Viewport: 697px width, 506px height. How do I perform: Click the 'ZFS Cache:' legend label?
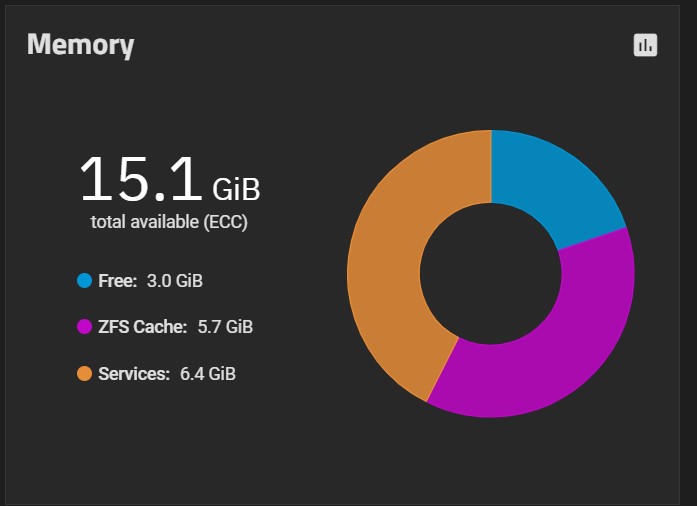[x=143, y=327]
